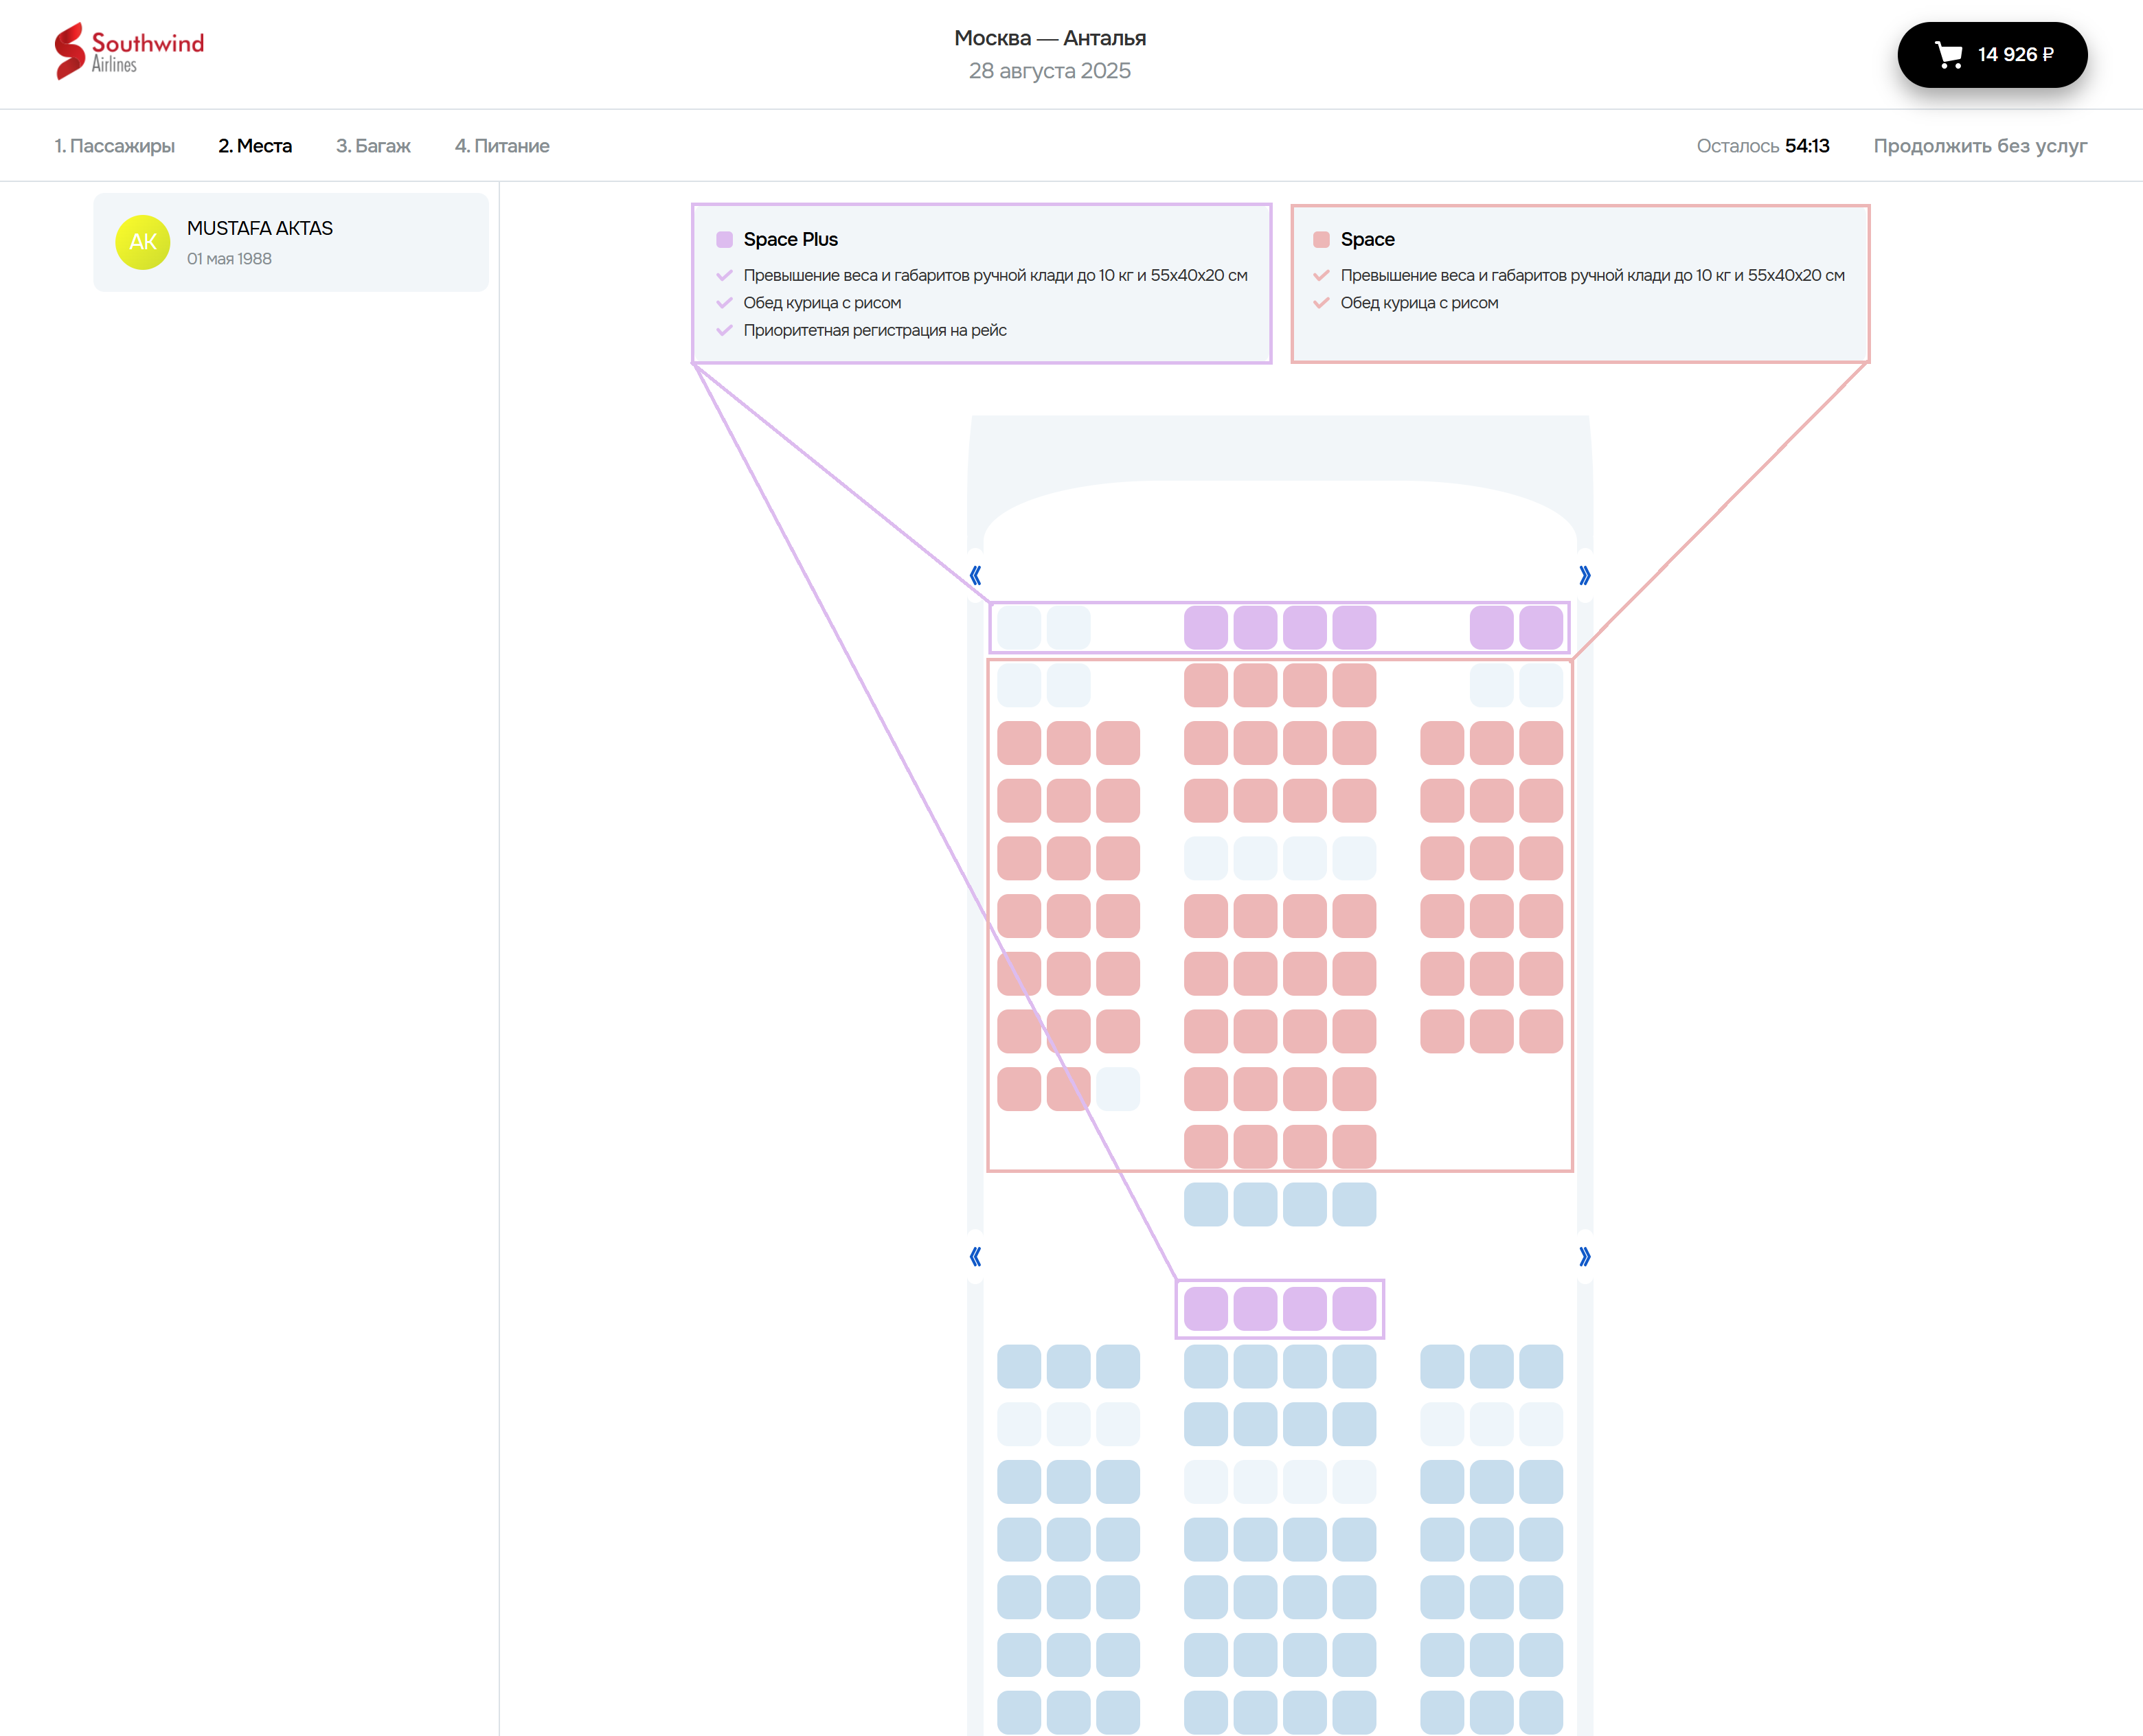The height and width of the screenshot is (1736, 2143).
Task: Go to the 1. Пассажиры step
Action: click(114, 146)
